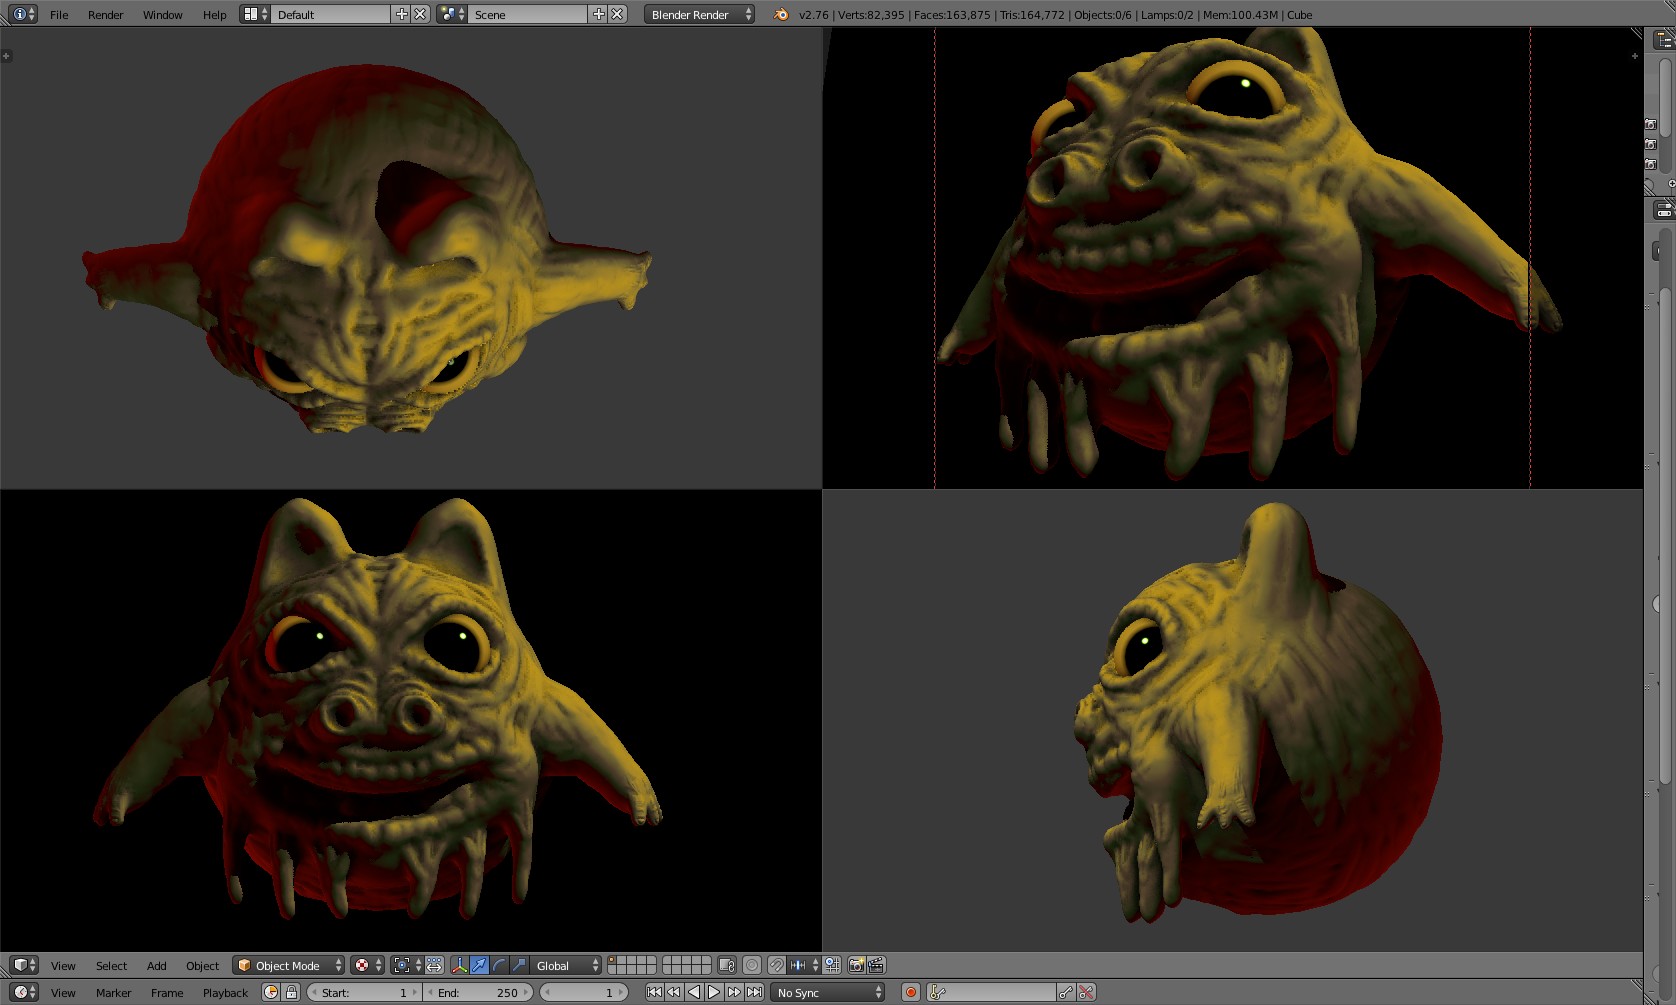Click the snap target grid icon
Screen dimensions: 1676x1005
(x=832, y=965)
